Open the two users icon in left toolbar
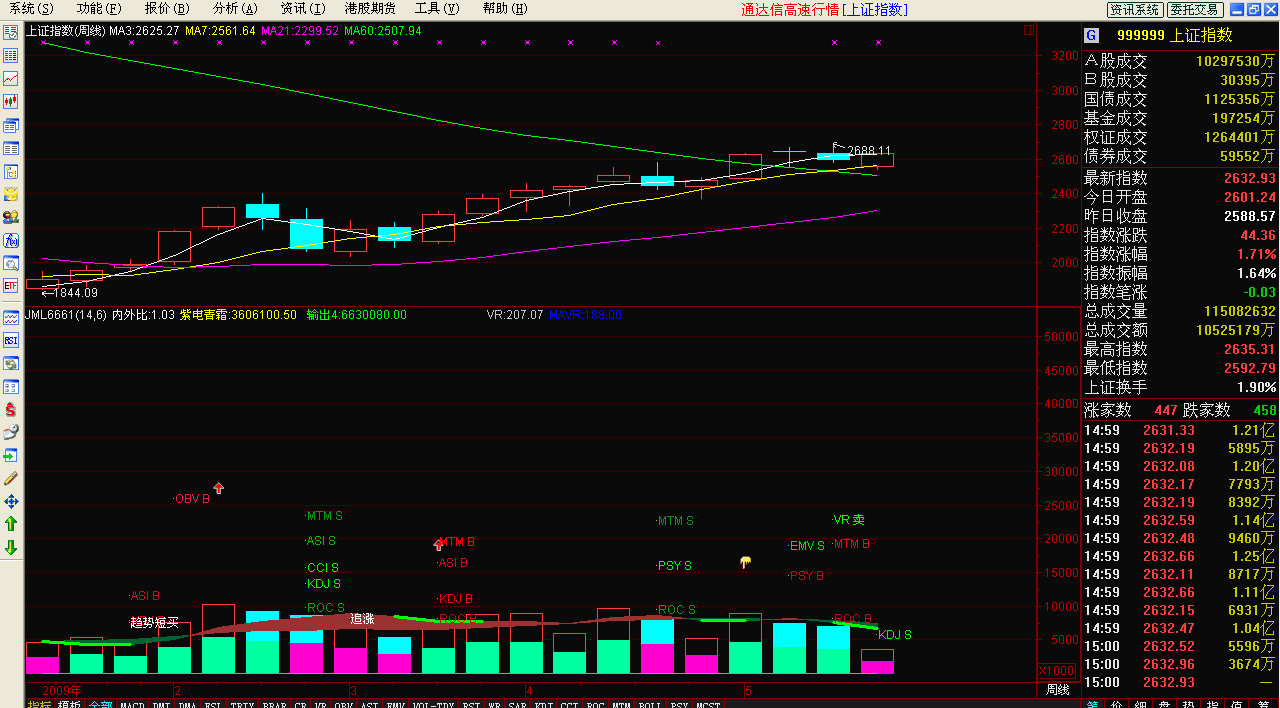1280x708 pixels. coord(11,217)
